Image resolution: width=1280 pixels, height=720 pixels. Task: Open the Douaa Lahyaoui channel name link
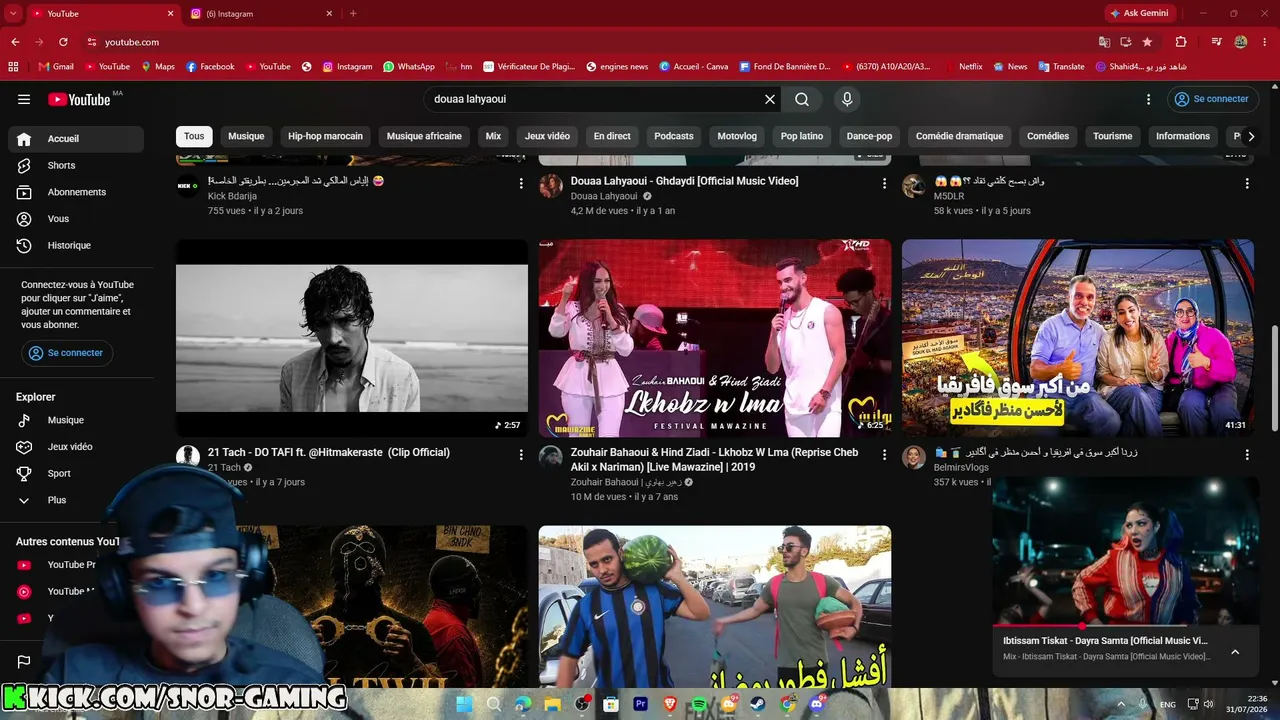604,196
